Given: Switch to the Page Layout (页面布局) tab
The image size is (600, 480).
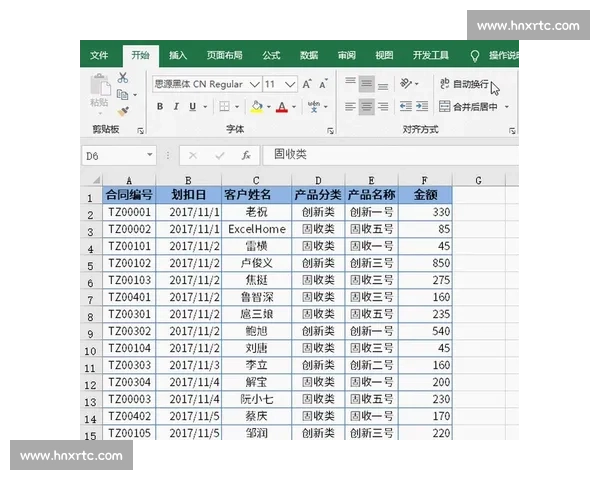Looking at the screenshot, I should point(225,56).
